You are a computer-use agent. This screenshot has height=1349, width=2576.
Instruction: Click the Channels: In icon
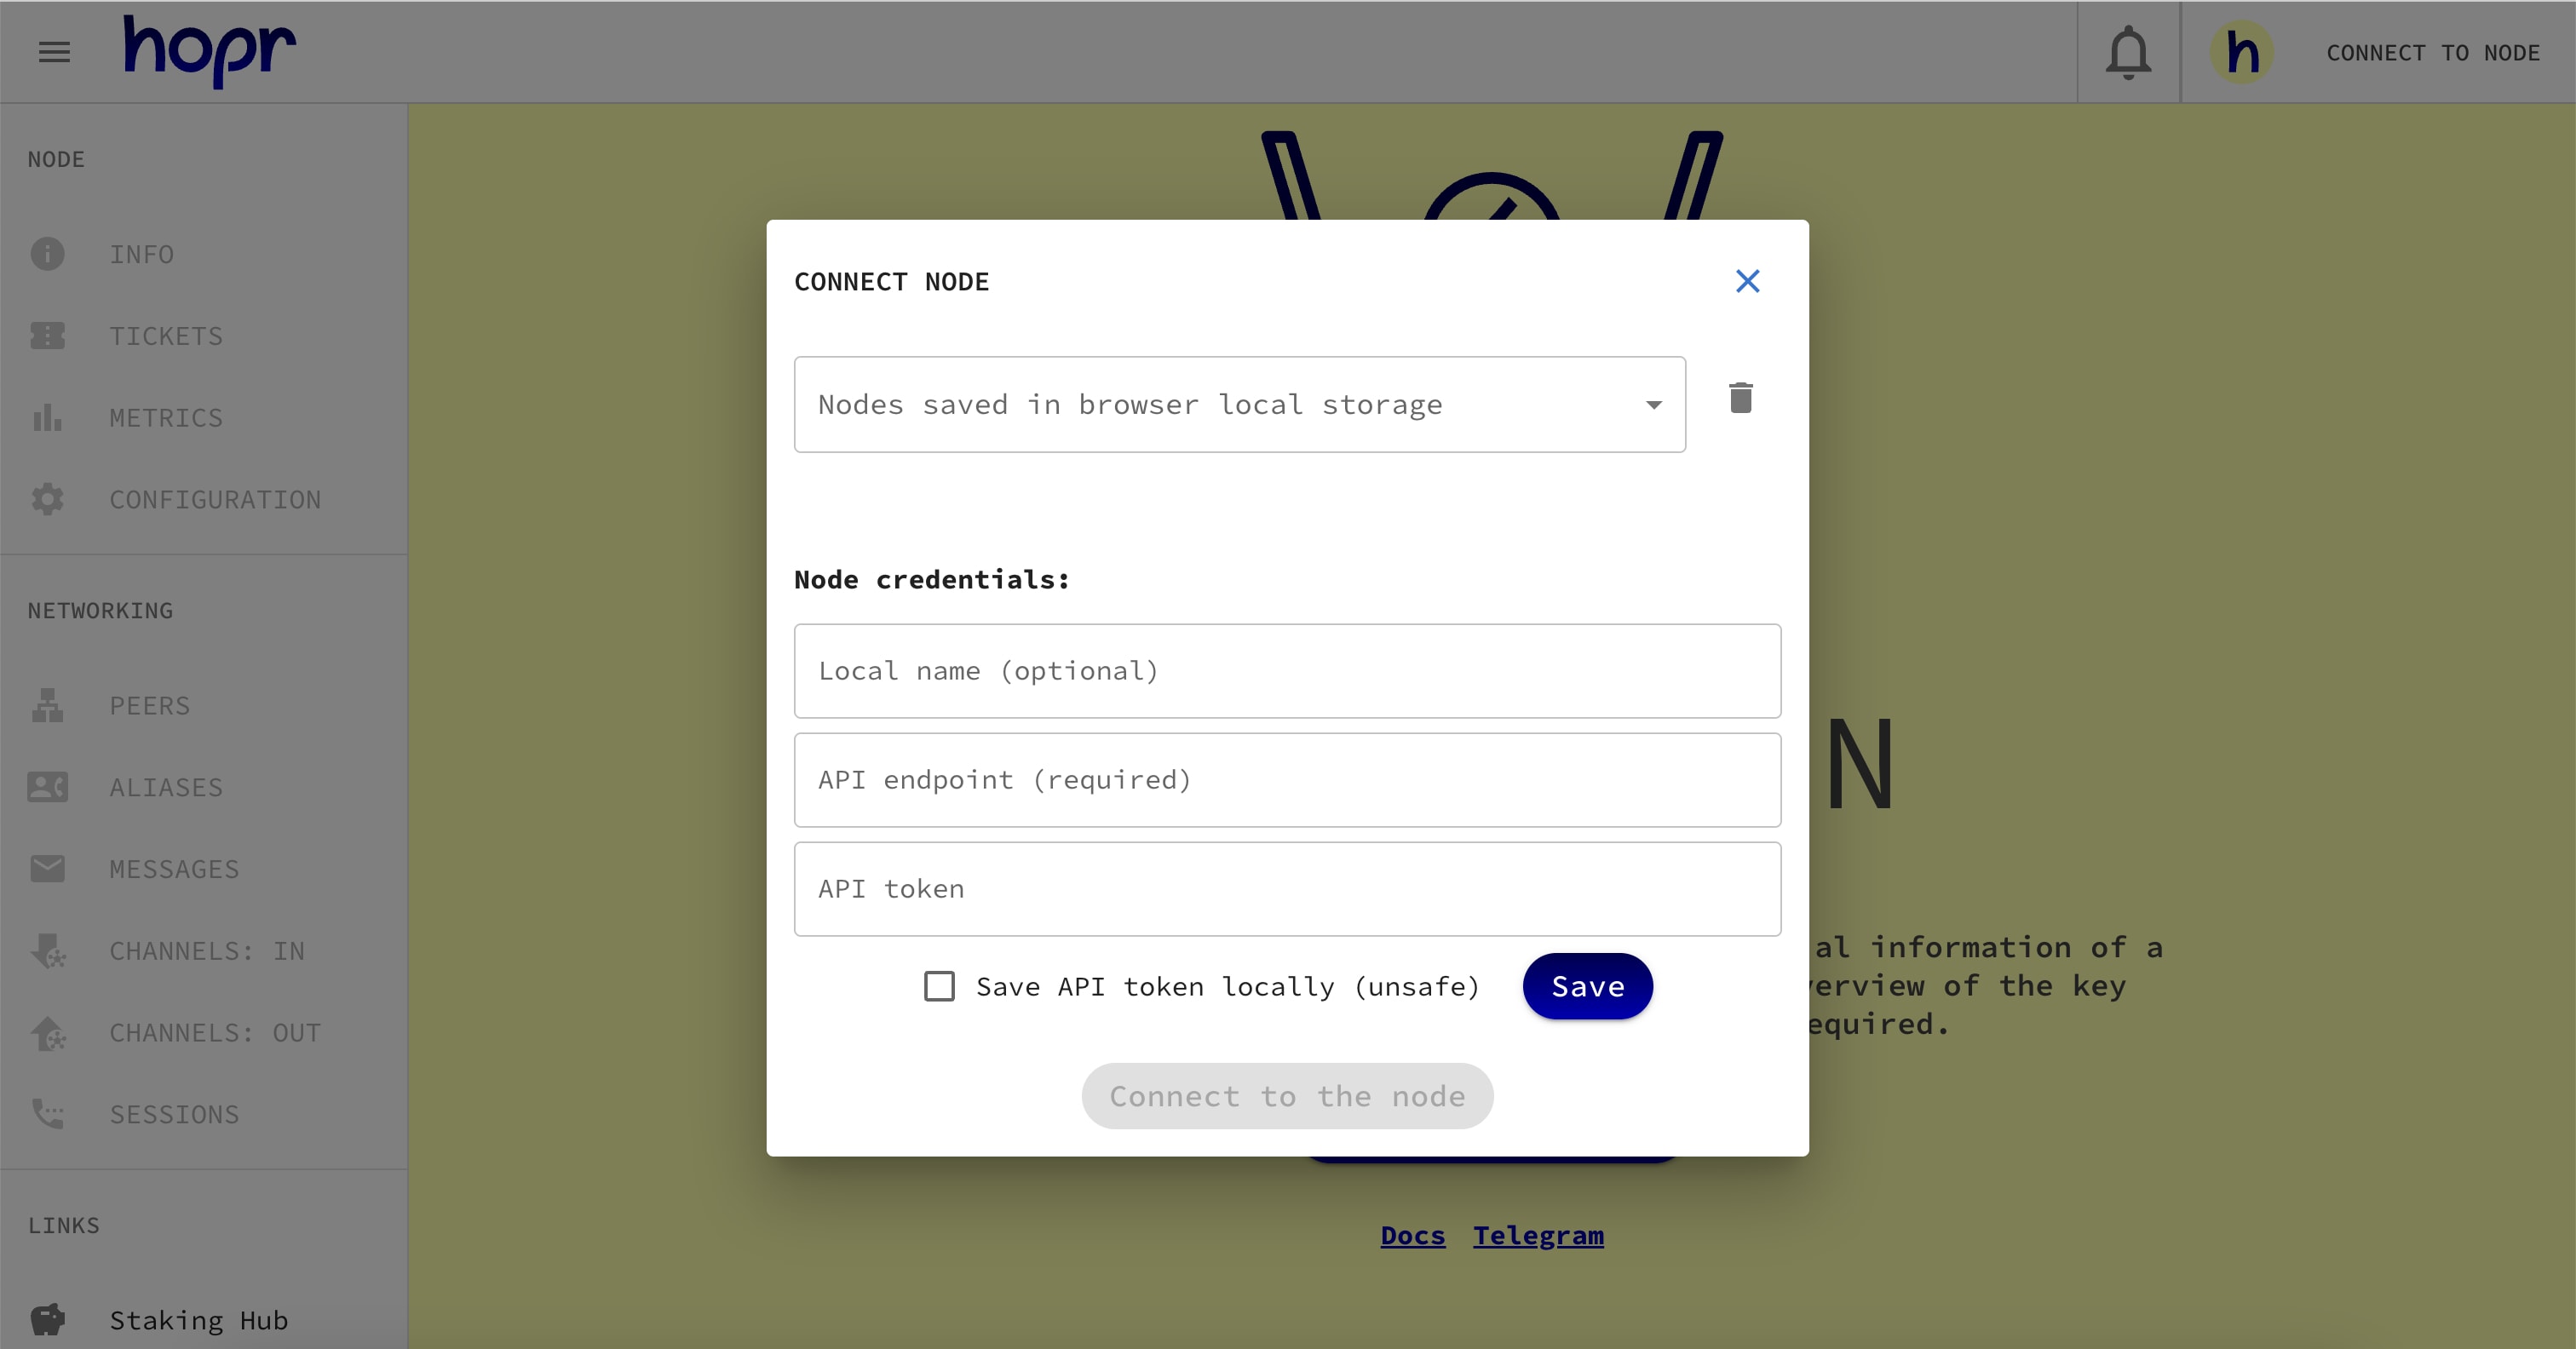pyautogui.click(x=47, y=951)
